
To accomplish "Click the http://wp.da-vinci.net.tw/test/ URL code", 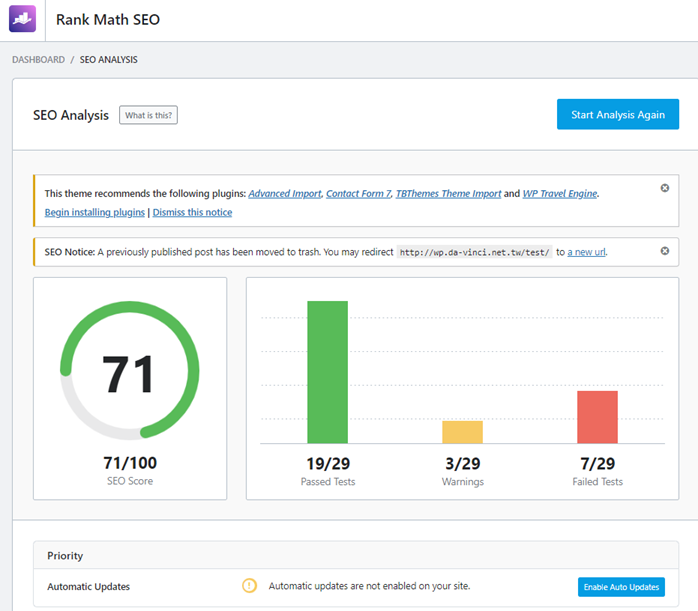I will pyautogui.click(x=475, y=252).
